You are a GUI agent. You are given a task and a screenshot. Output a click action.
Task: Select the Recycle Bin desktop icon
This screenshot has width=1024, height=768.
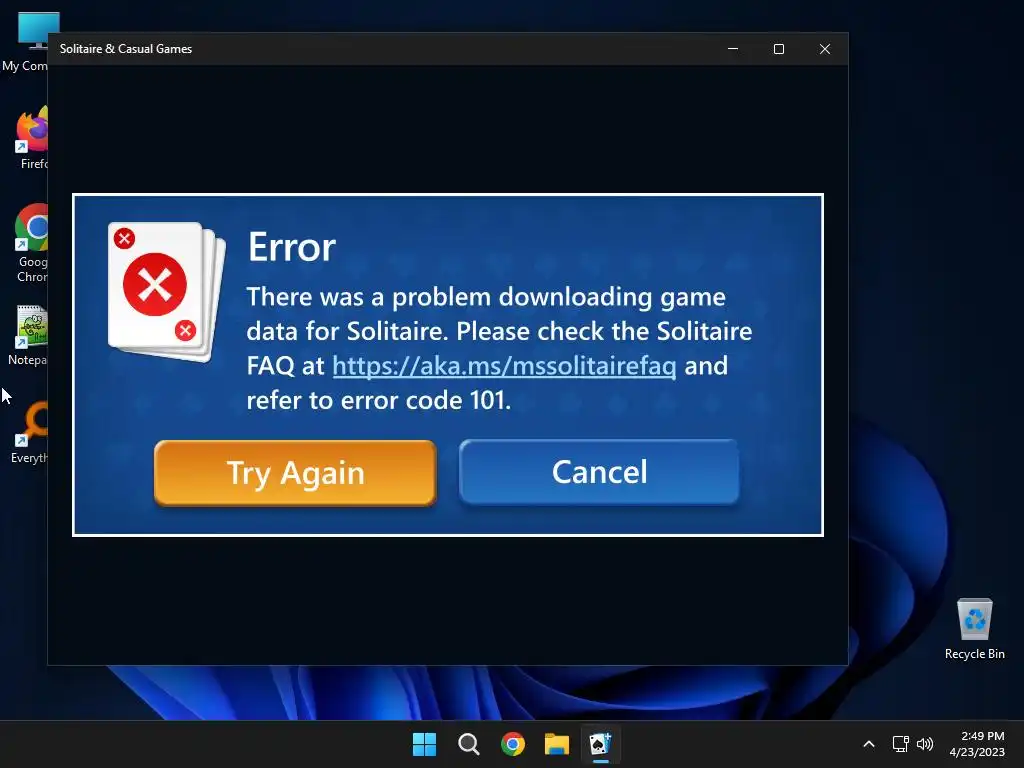tap(974, 629)
